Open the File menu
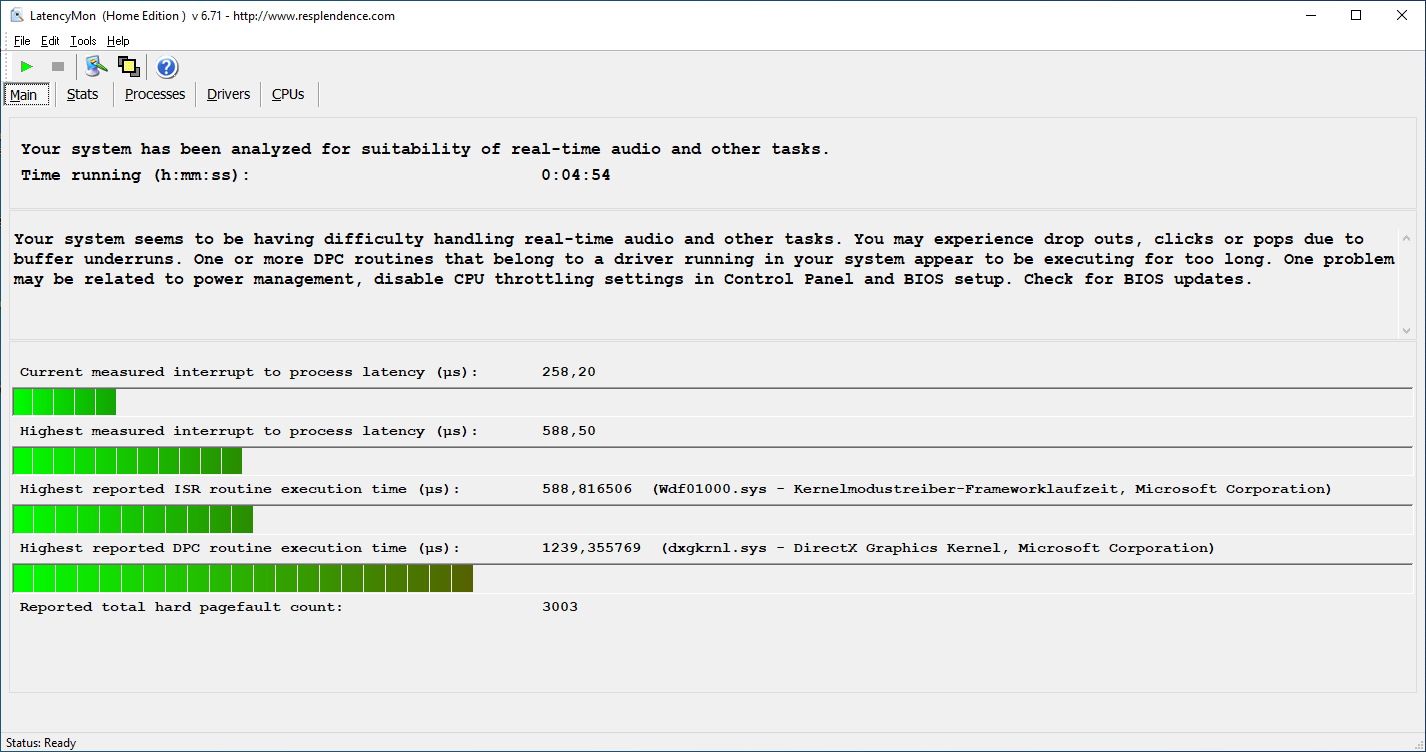This screenshot has height=752, width=1426. click(22, 41)
